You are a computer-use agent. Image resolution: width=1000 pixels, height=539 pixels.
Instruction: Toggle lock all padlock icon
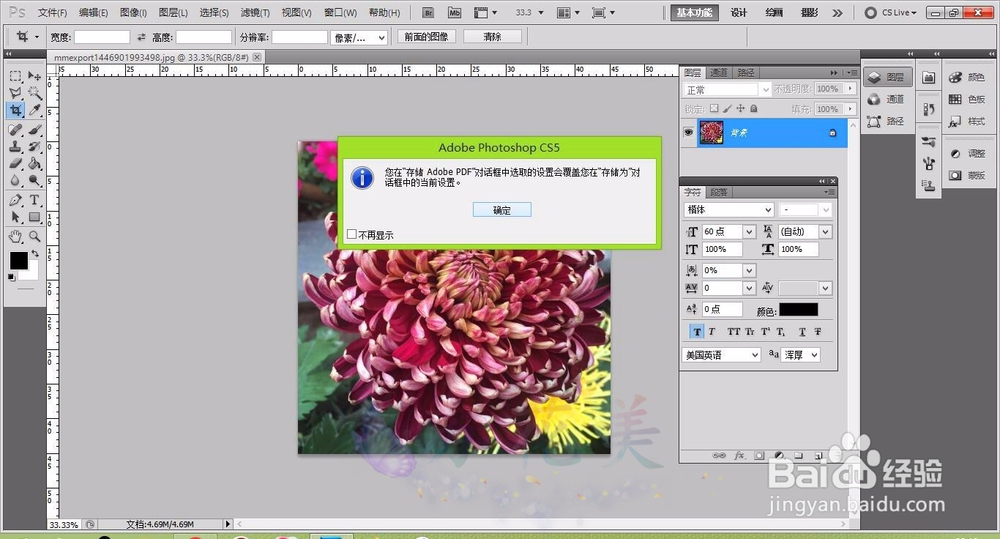[x=754, y=108]
